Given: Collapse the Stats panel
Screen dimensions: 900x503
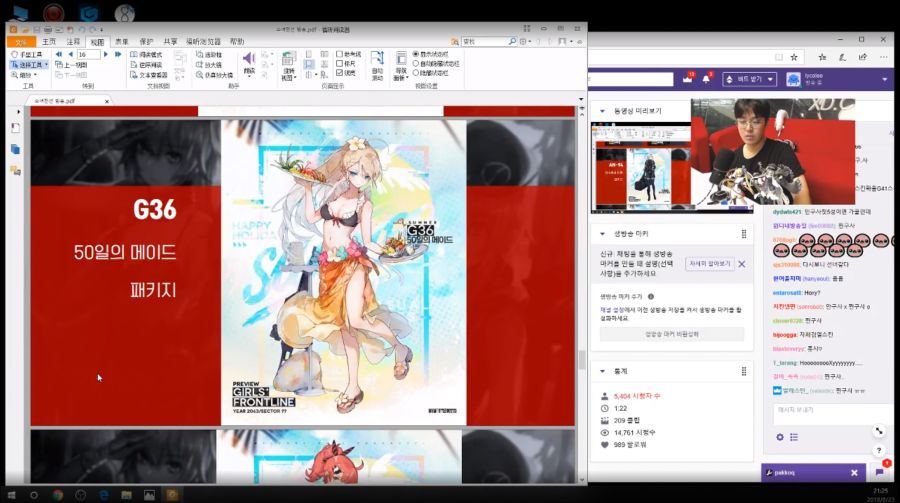Looking at the screenshot, I should pyautogui.click(x=602, y=372).
